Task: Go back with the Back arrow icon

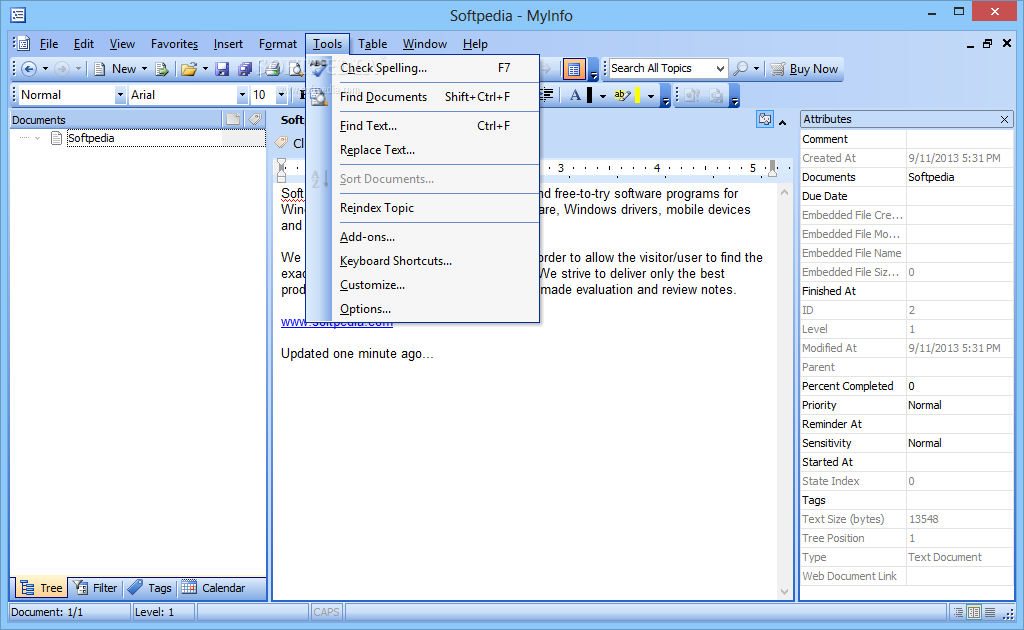Action: pyautogui.click(x=29, y=69)
